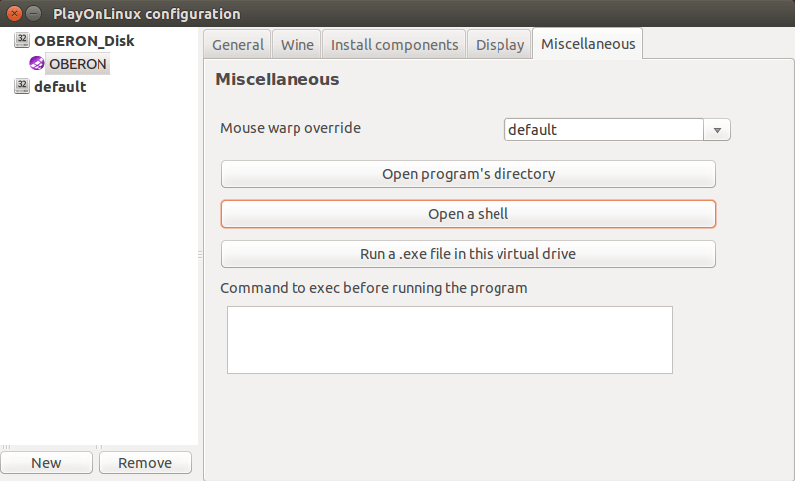Screen dimensions: 795x481
Task: Focus the command to exec text box
Action: click(449, 340)
